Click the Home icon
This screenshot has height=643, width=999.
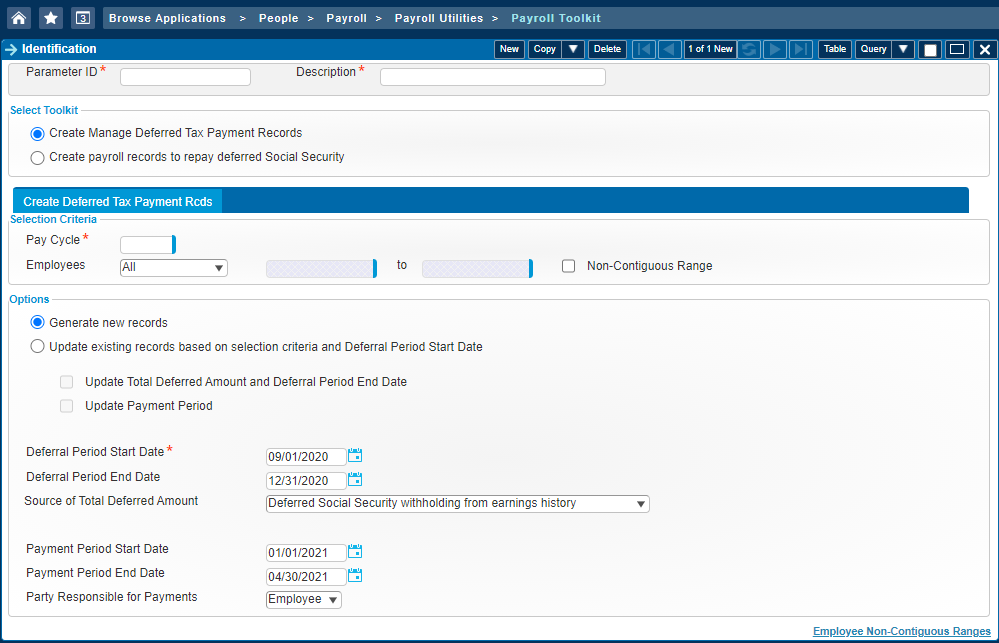19,18
